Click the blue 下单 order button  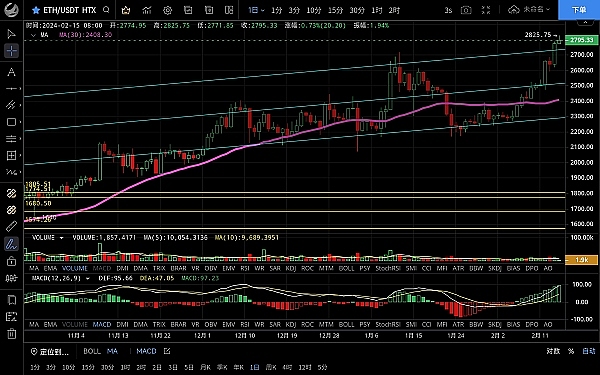click(x=579, y=10)
